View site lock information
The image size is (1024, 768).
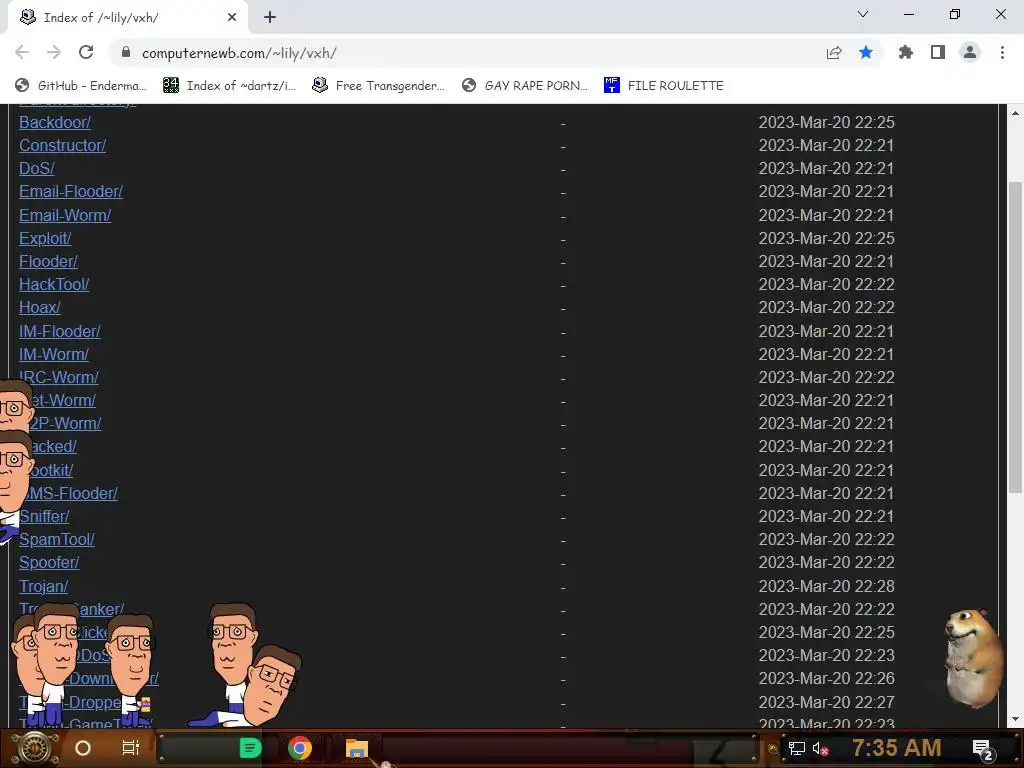[126, 52]
